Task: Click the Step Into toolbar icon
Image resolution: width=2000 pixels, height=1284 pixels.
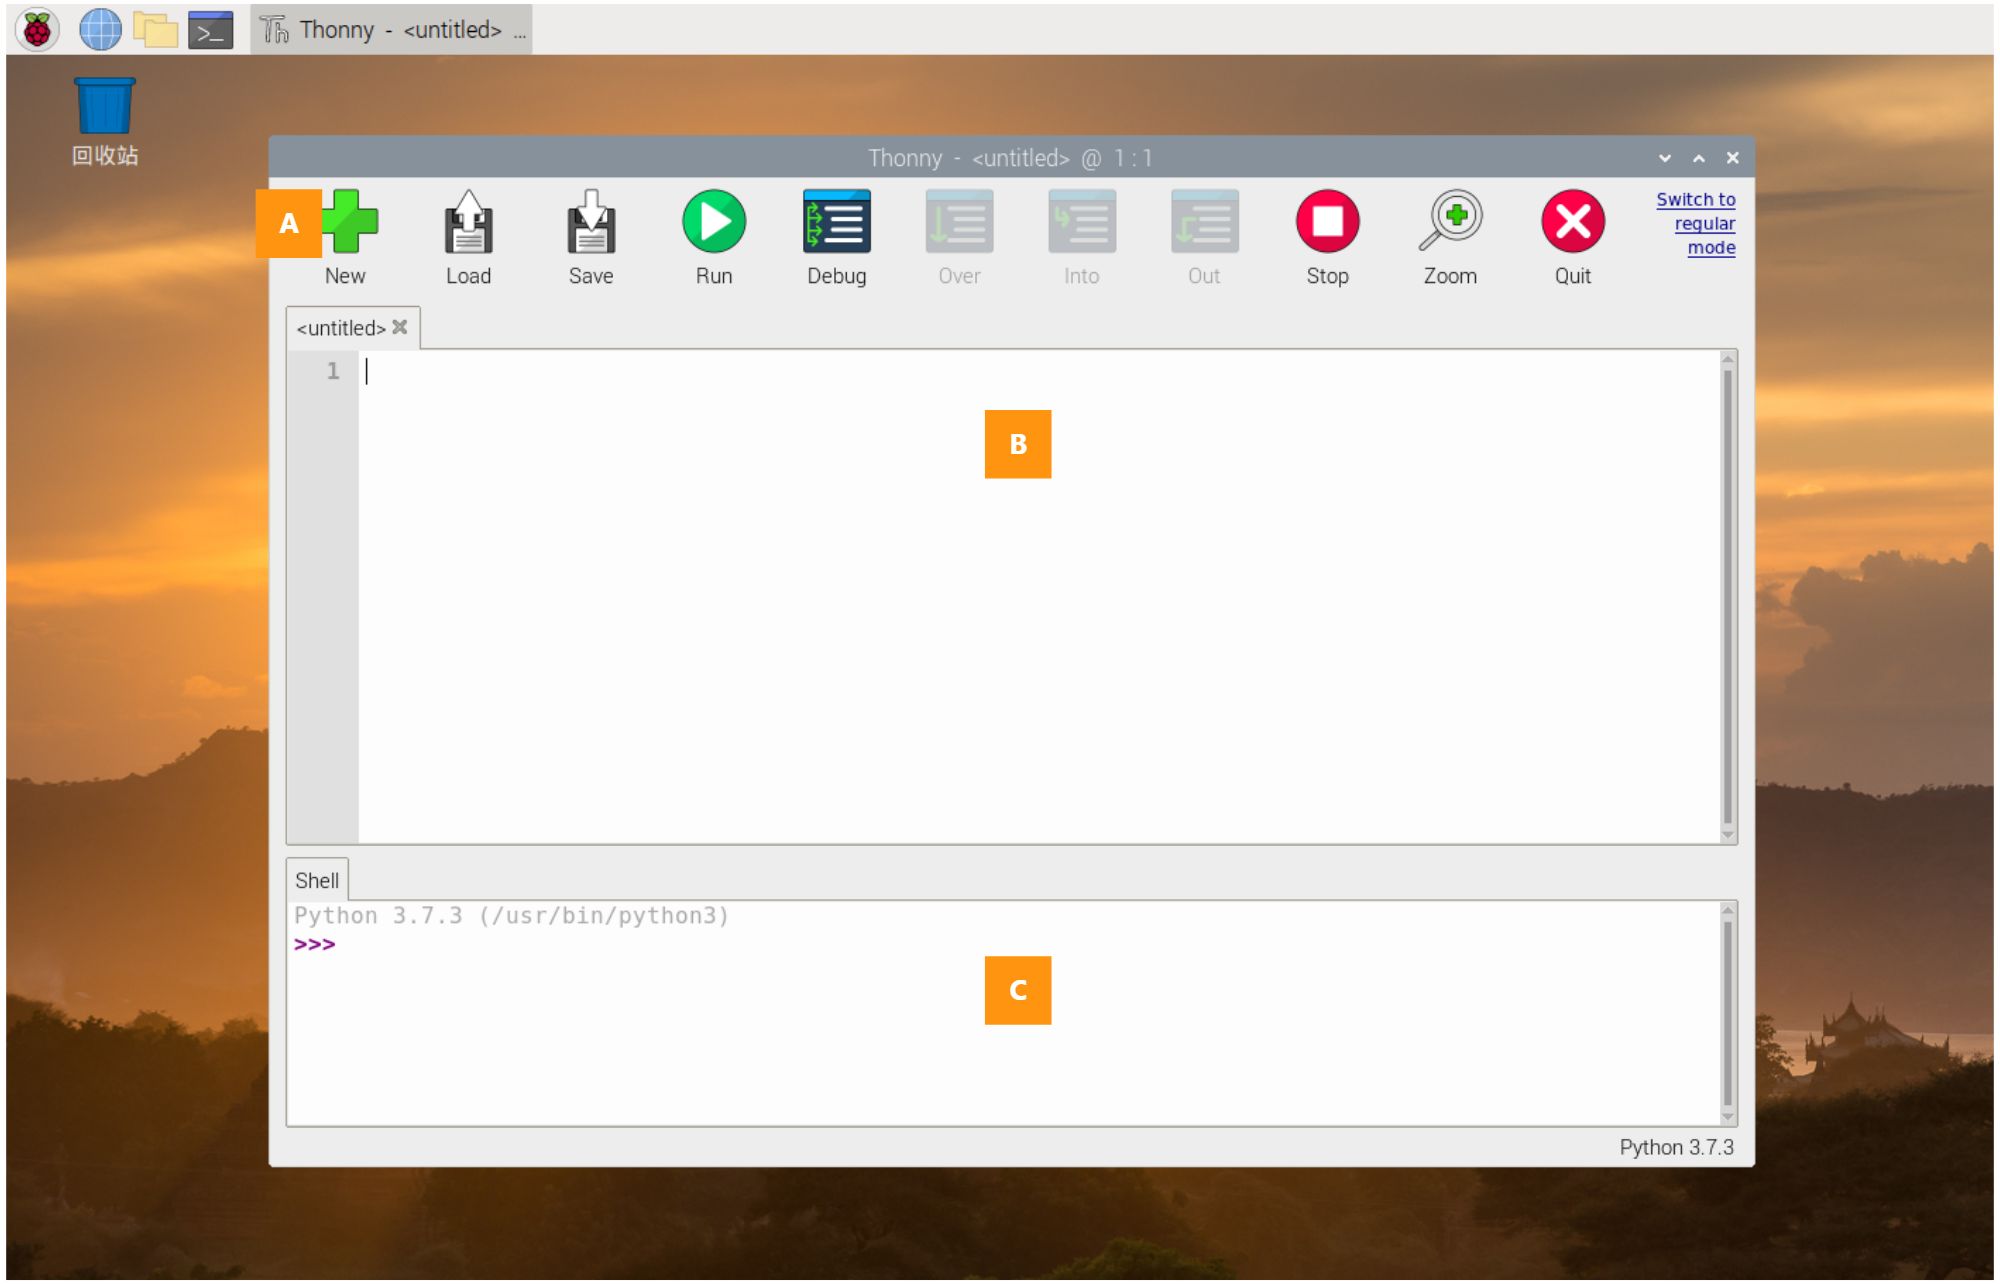Action: coord(1082,222)
